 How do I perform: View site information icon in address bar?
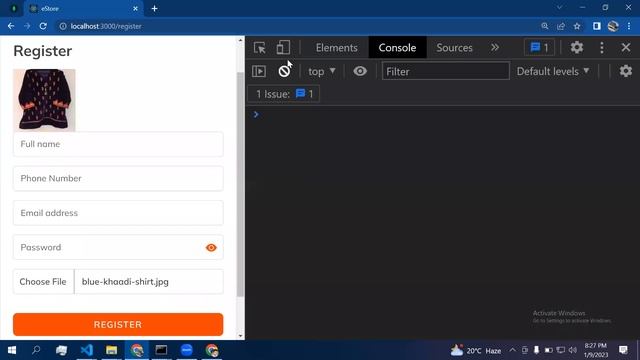[x=62, y=26]
